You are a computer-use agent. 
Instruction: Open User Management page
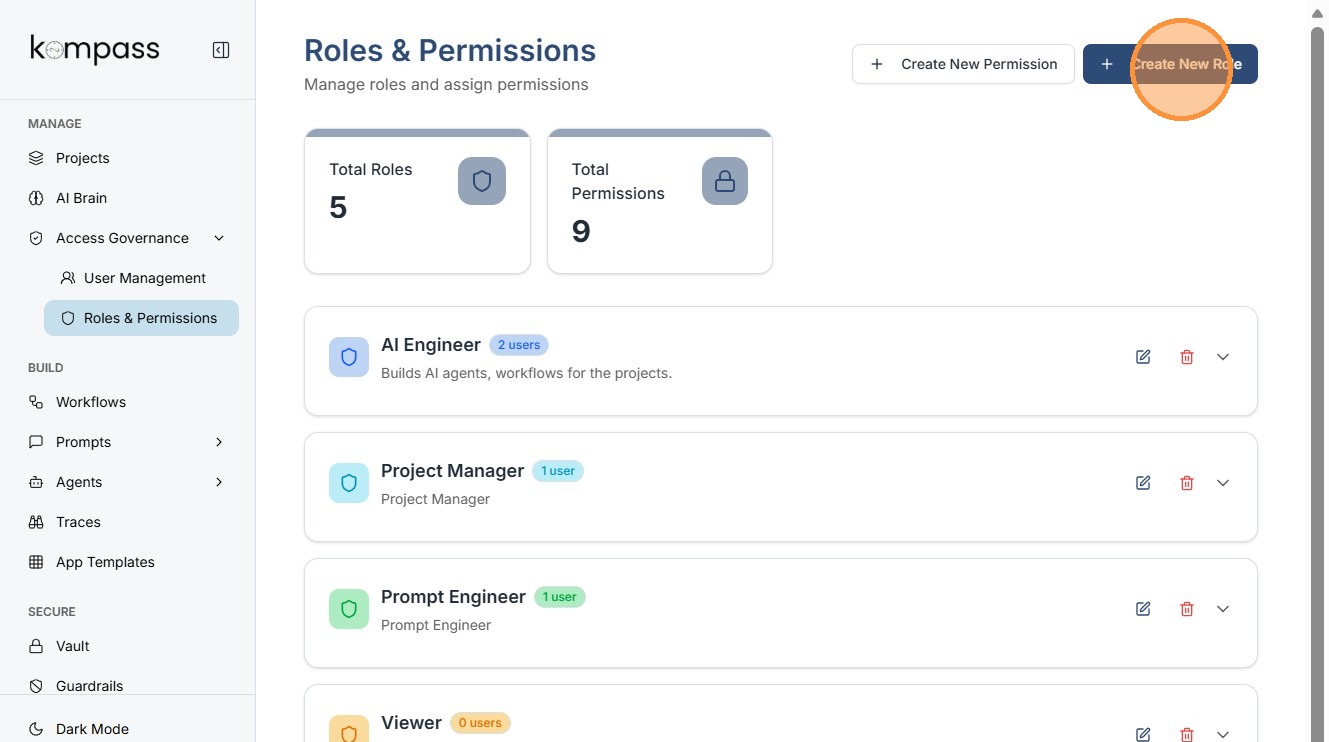click(144, 278)
